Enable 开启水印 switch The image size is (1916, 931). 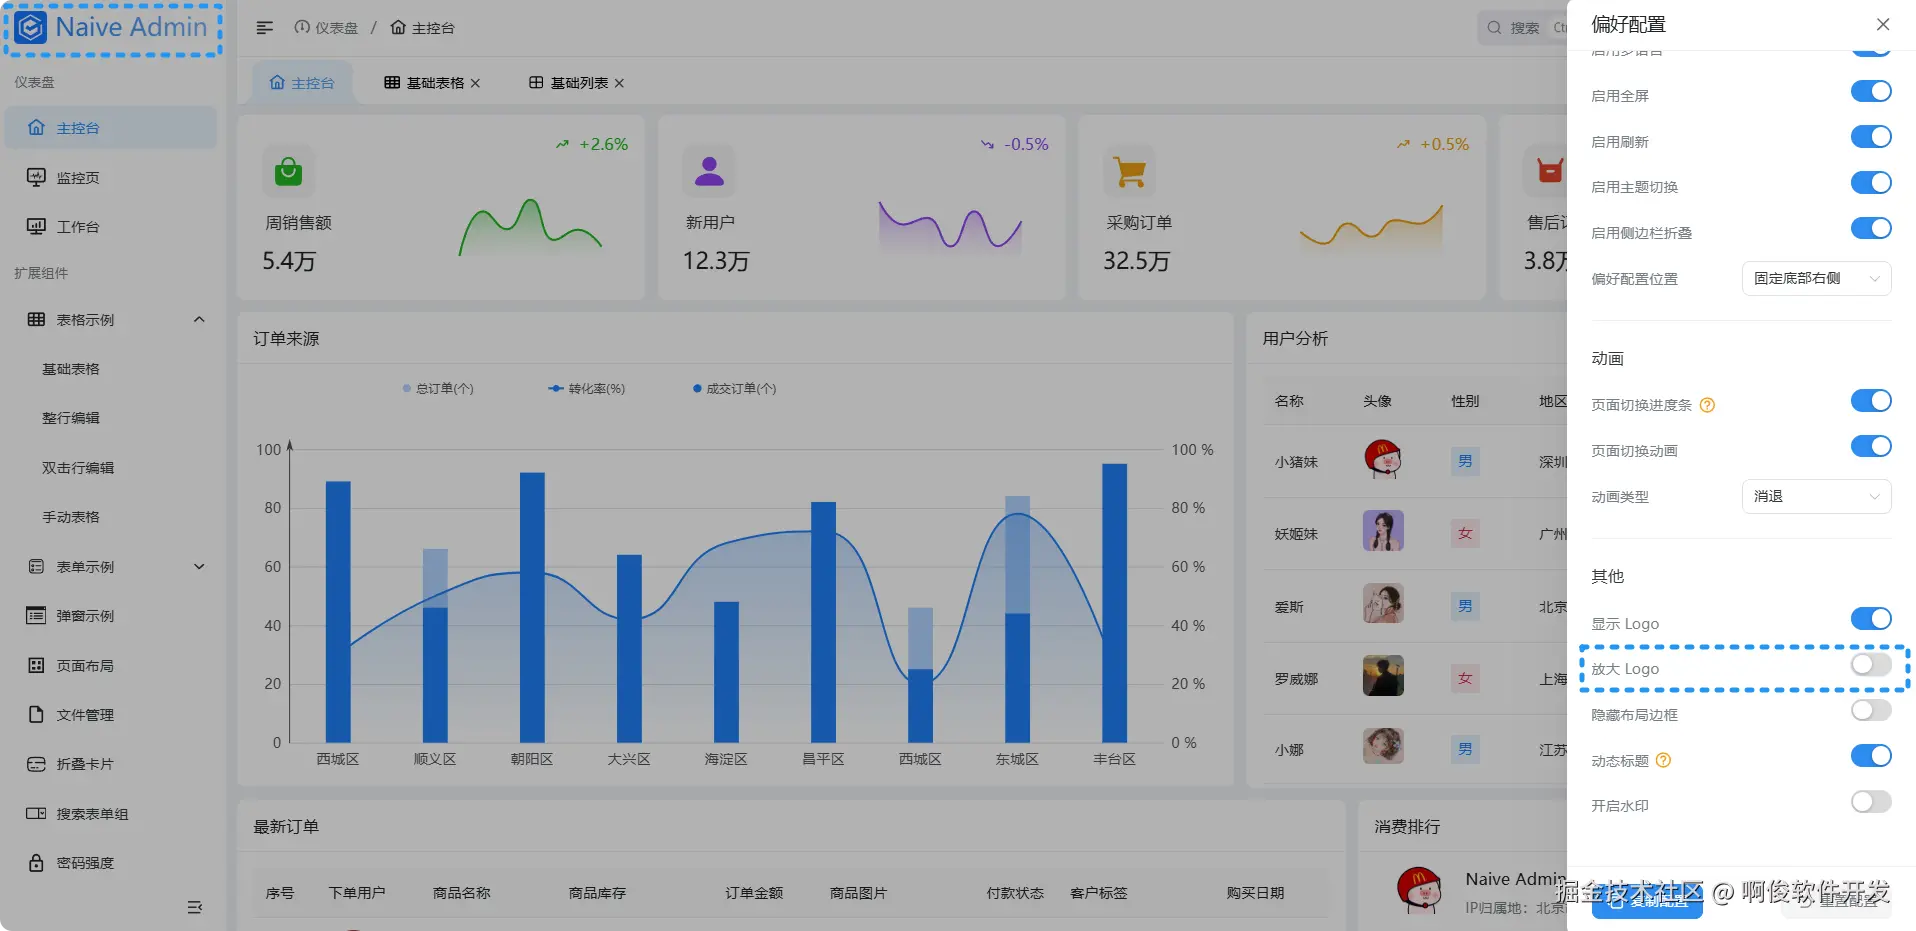click(1870, 802)
